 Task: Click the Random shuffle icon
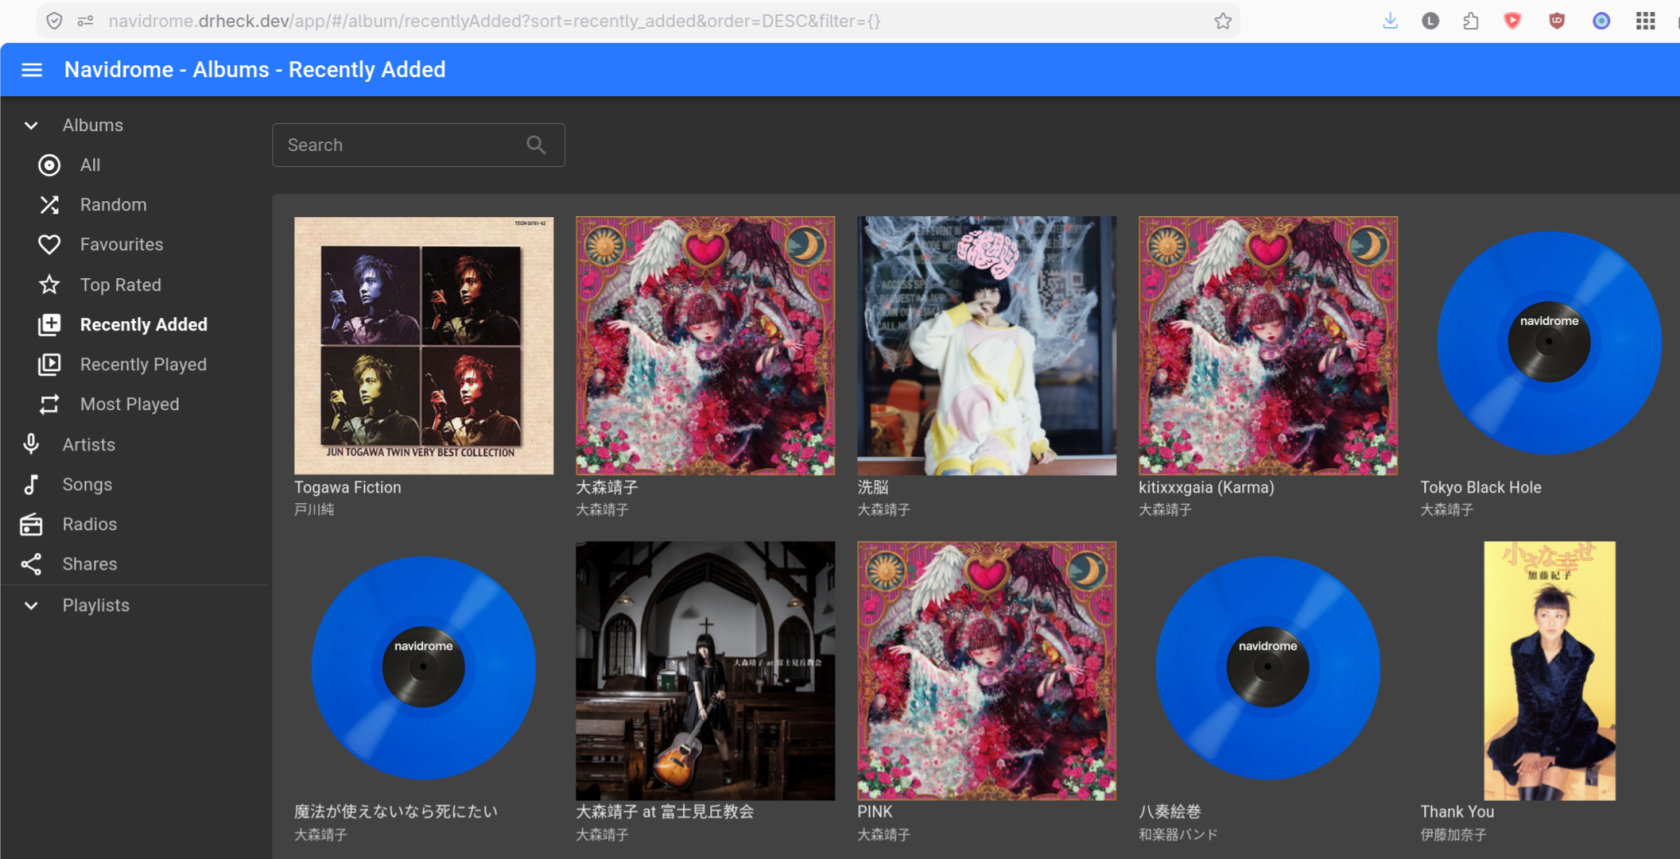point(49,205)
